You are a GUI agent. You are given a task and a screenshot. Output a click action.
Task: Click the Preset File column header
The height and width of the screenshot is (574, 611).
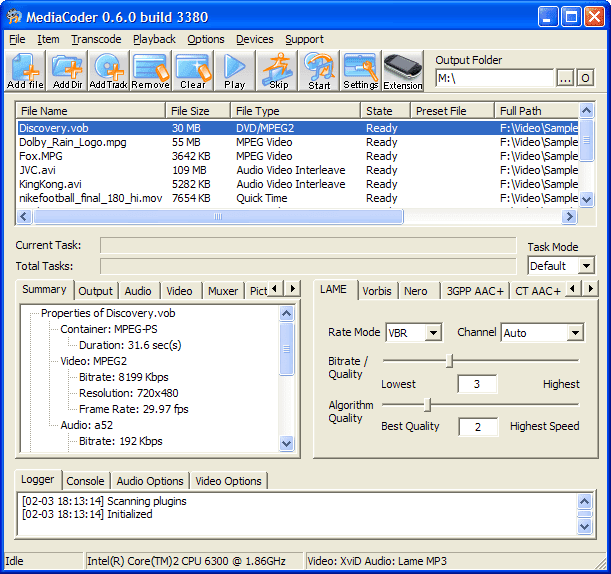[452, 111]
